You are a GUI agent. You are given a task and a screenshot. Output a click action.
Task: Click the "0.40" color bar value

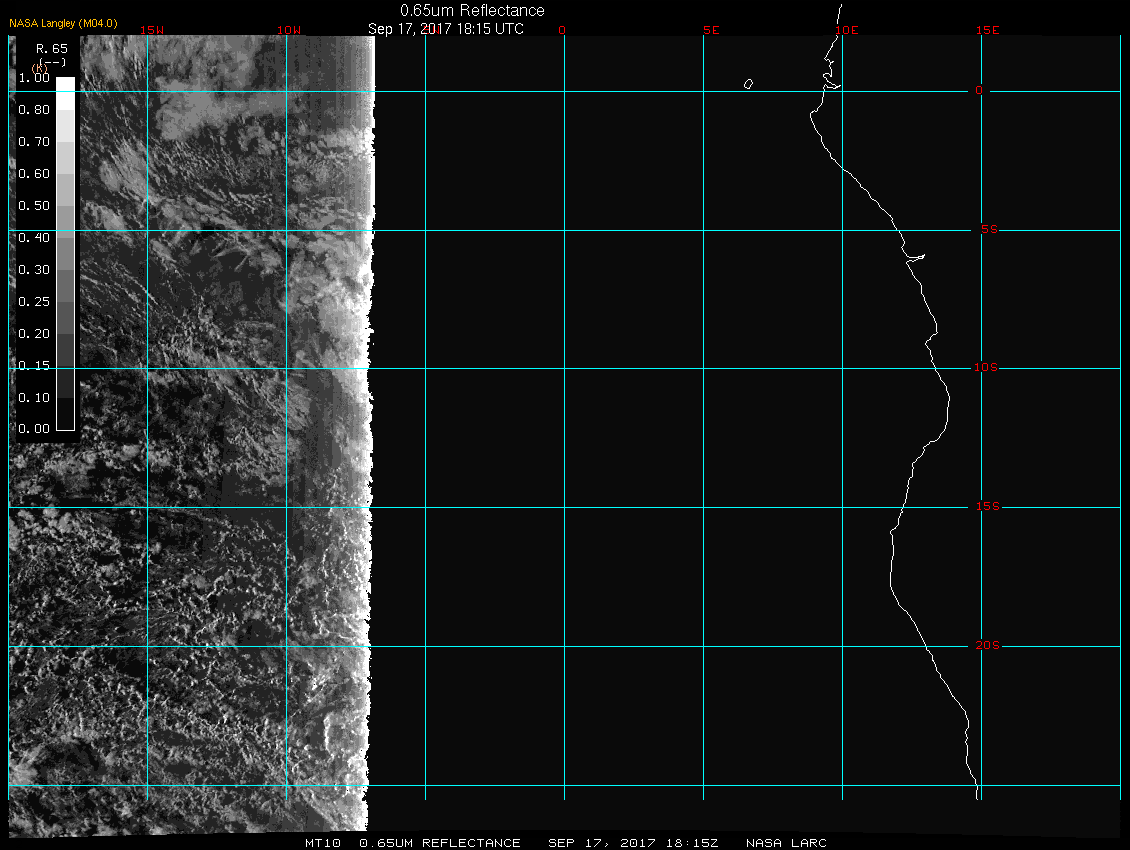34,237
